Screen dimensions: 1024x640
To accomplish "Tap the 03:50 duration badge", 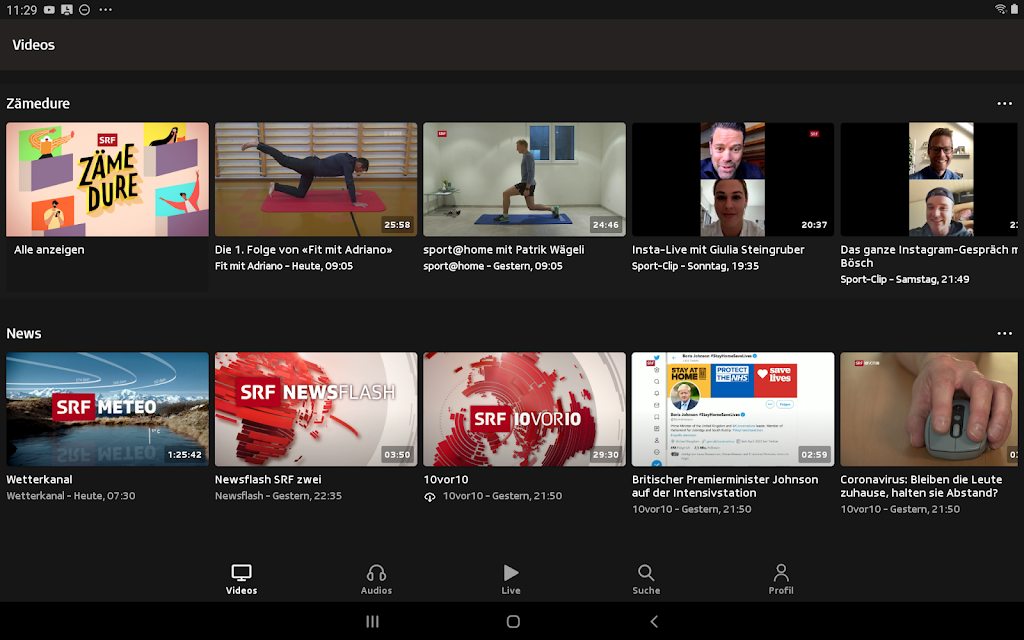I will 397,455.
